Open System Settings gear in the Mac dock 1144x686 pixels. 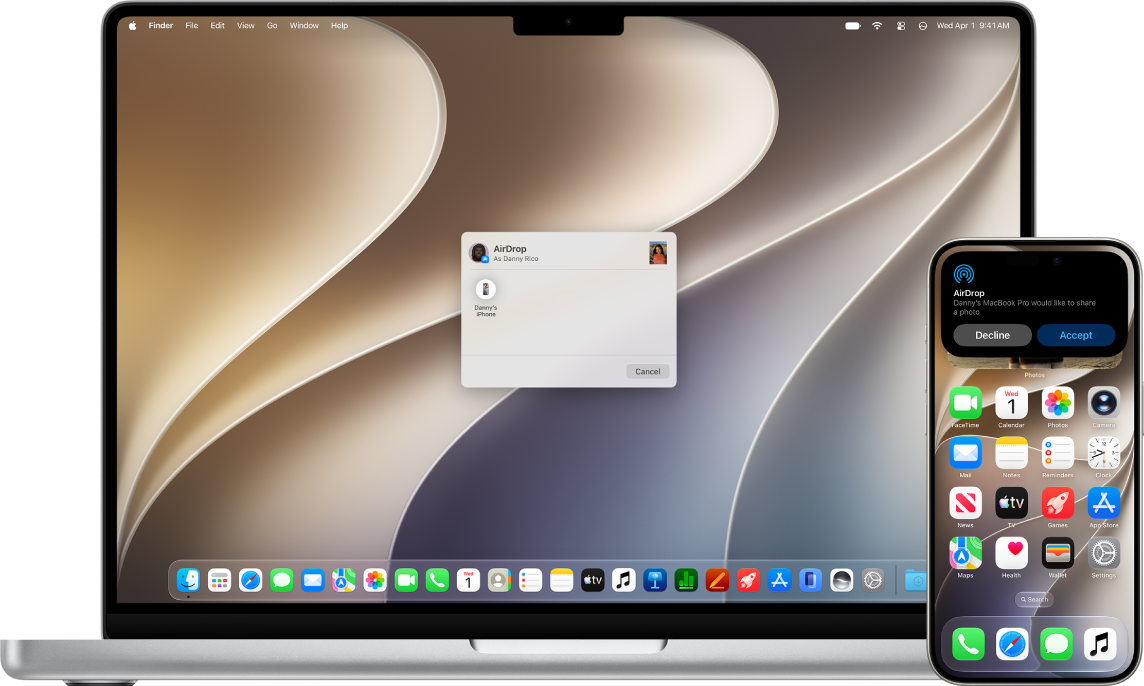(x=873, y=580)
